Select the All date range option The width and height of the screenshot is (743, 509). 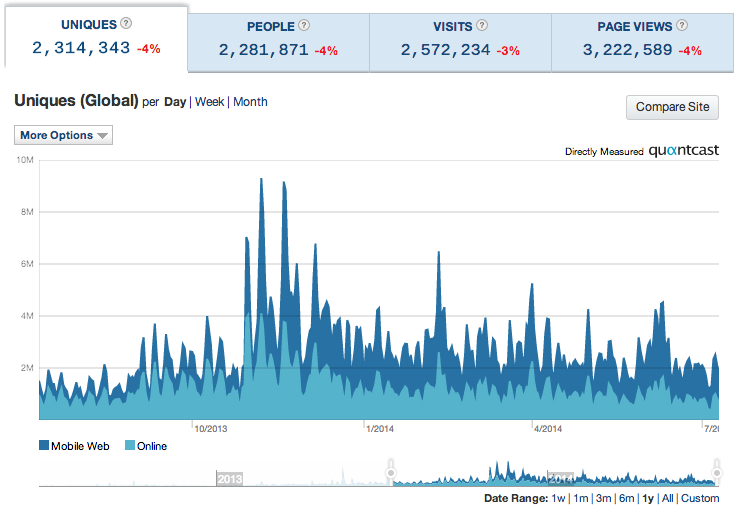[668, 498]
